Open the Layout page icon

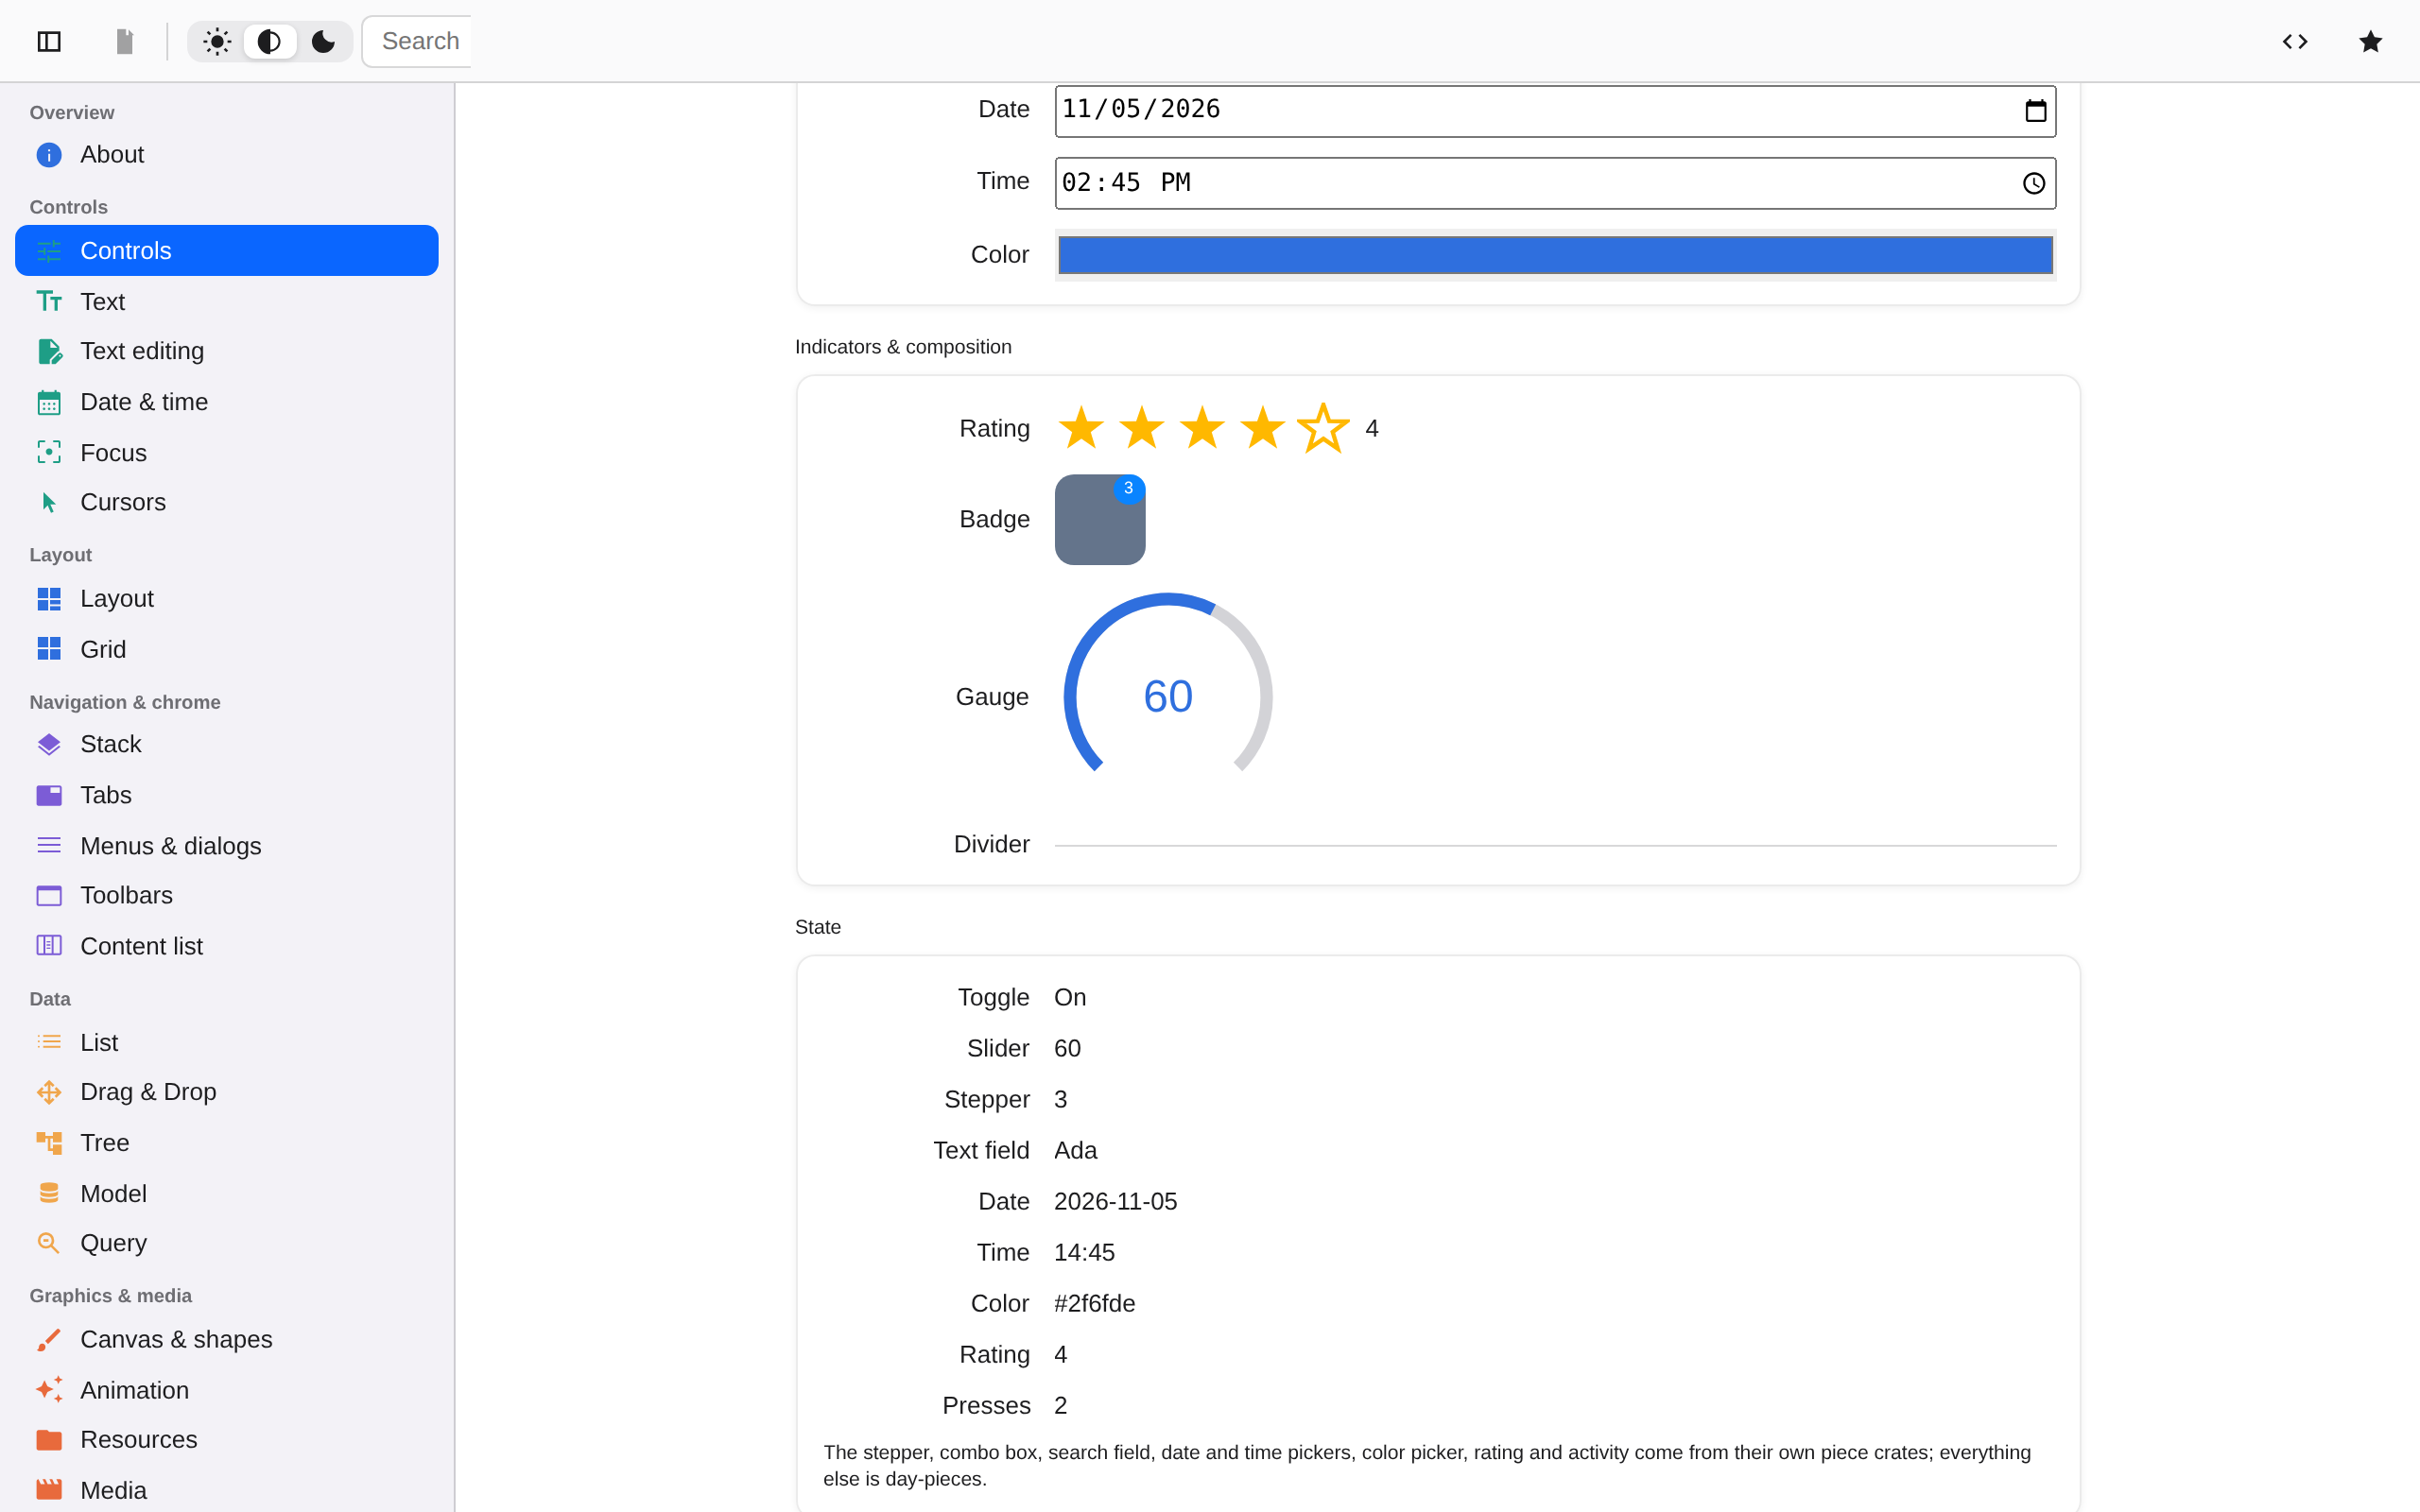tap(49, 598)
